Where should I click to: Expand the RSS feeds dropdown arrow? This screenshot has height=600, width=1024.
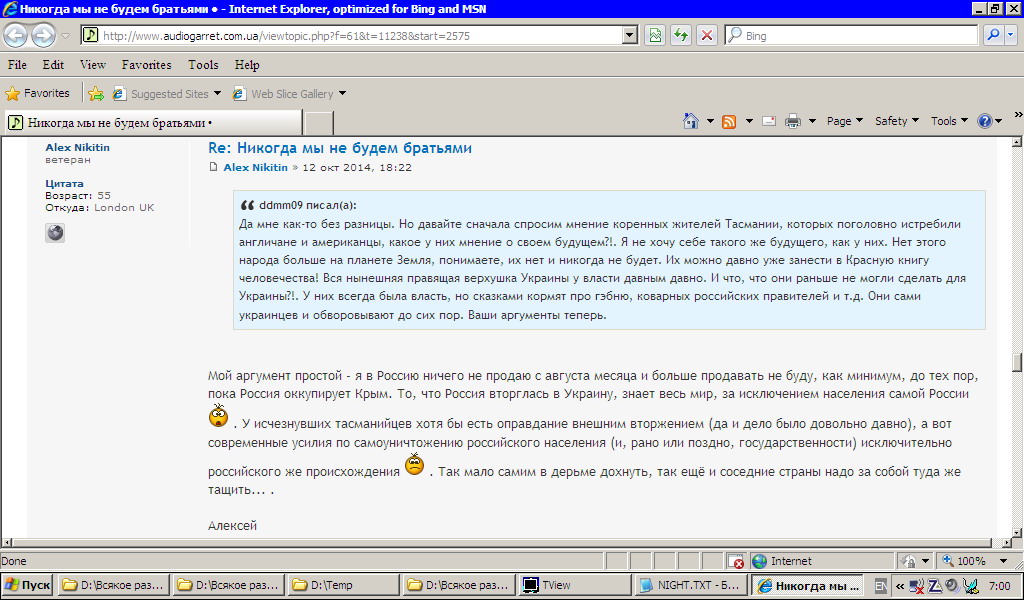[x=749, y=121]
